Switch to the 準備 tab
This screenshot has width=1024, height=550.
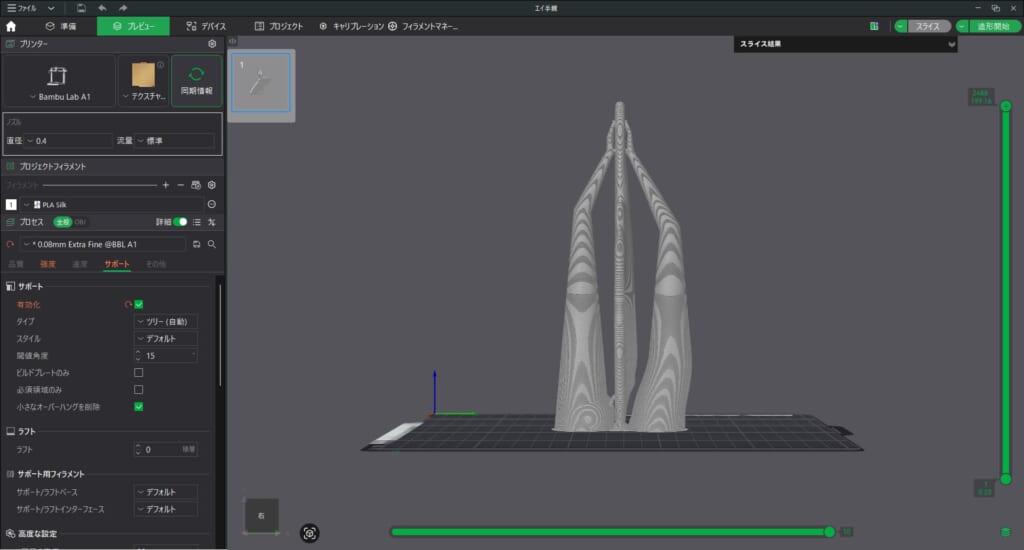point(61,26)
